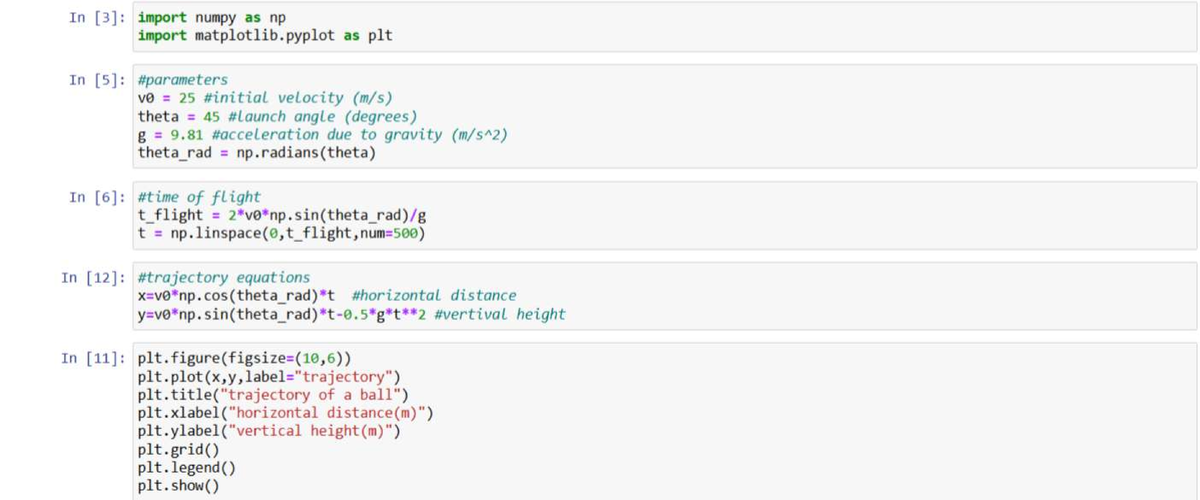The height and width of the screenshot is (500, 1200).
Task: Click the np.linspace line of code
Action: (282, 233)
